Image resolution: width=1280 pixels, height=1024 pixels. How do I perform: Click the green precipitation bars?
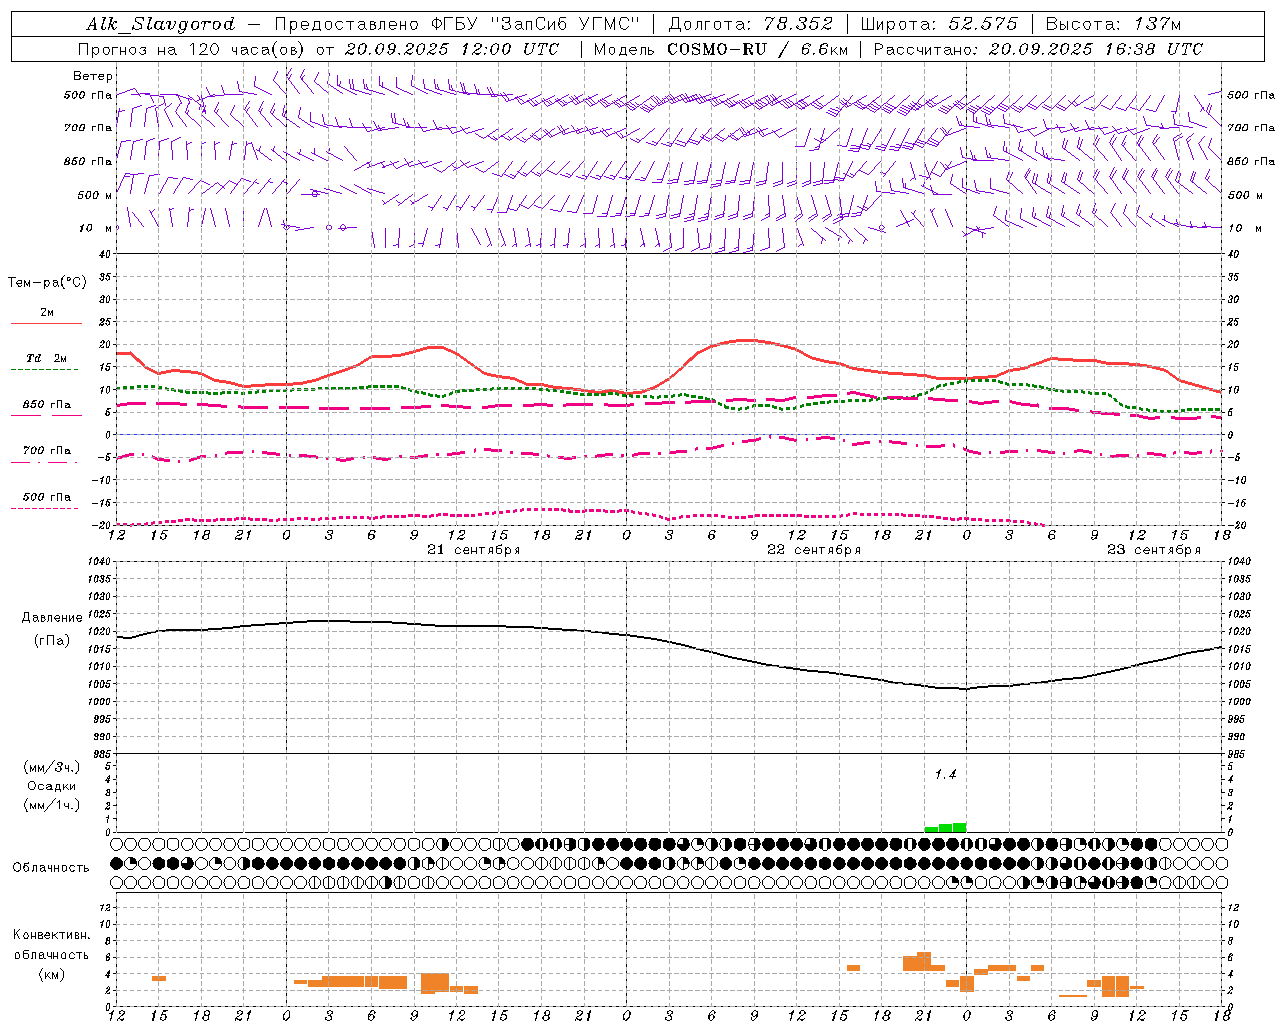pos(945,828)
